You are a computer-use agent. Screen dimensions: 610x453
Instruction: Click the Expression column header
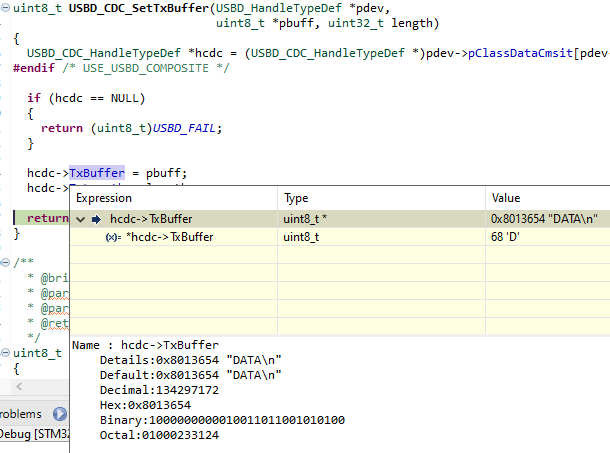pyautogui.click(x=104, y=198)
